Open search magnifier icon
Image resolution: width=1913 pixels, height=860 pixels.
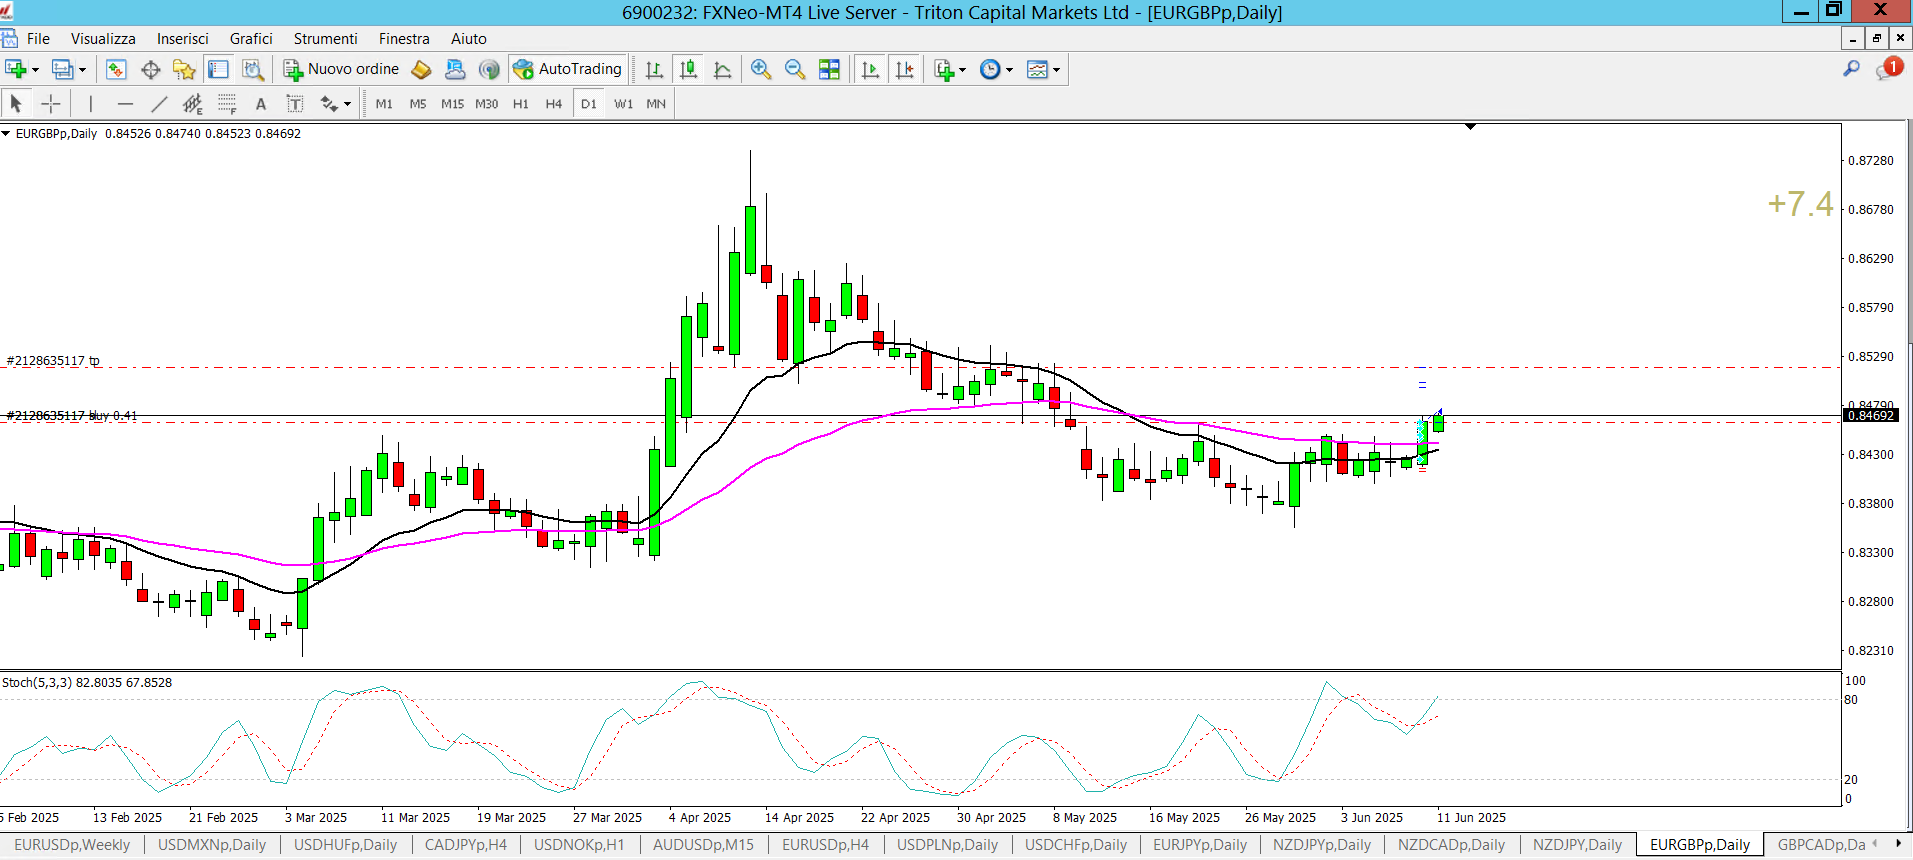(x=1851, y=69)
